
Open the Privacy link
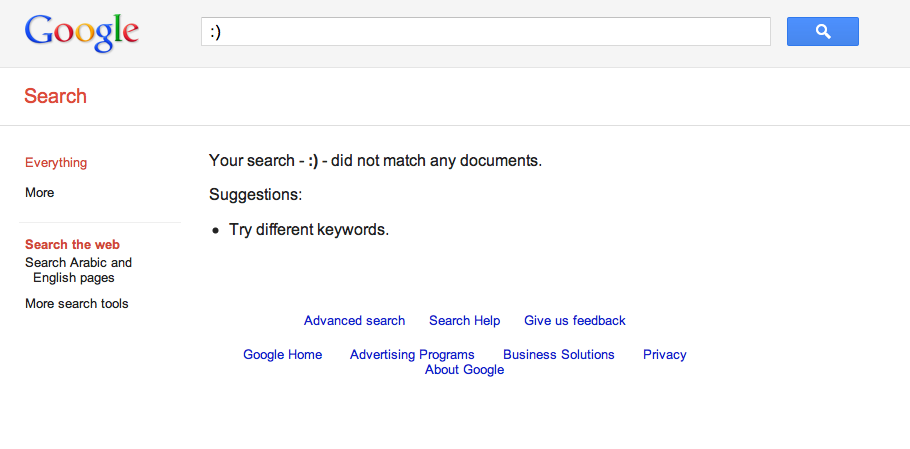pyautogui.click(x=665, y=354)
